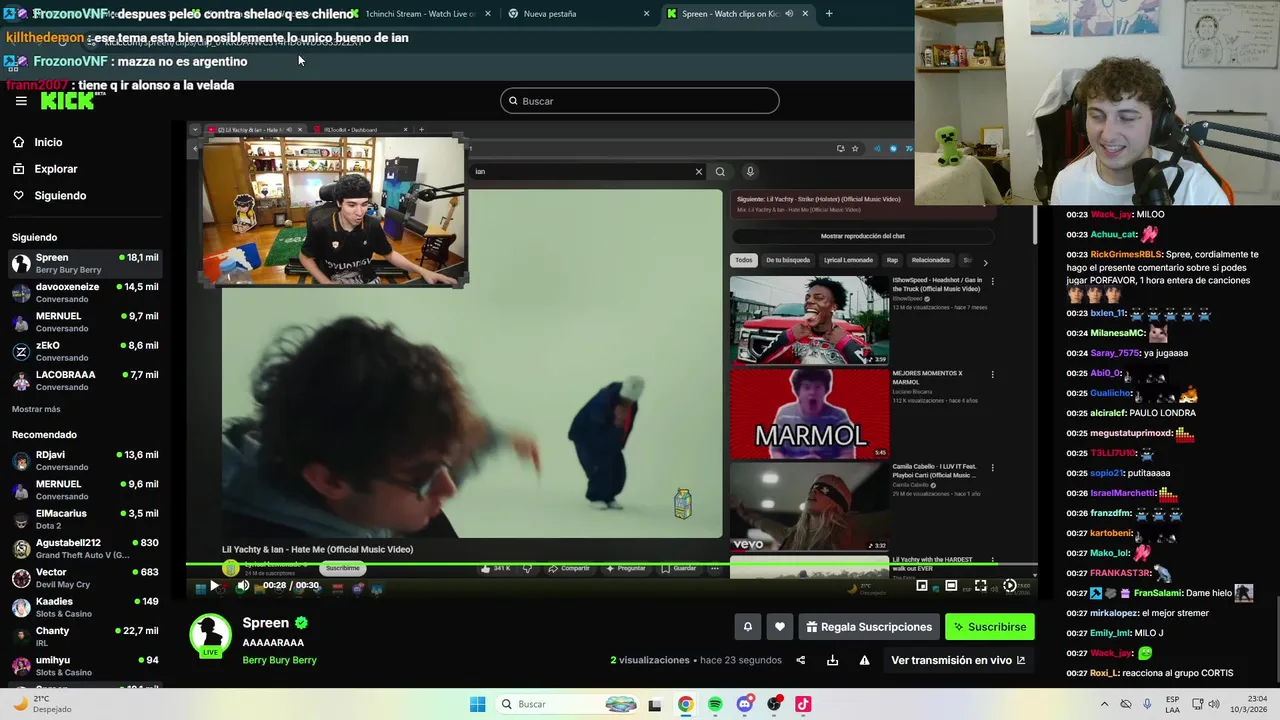Open Berry Bury Berry category link

coord(279,660)
